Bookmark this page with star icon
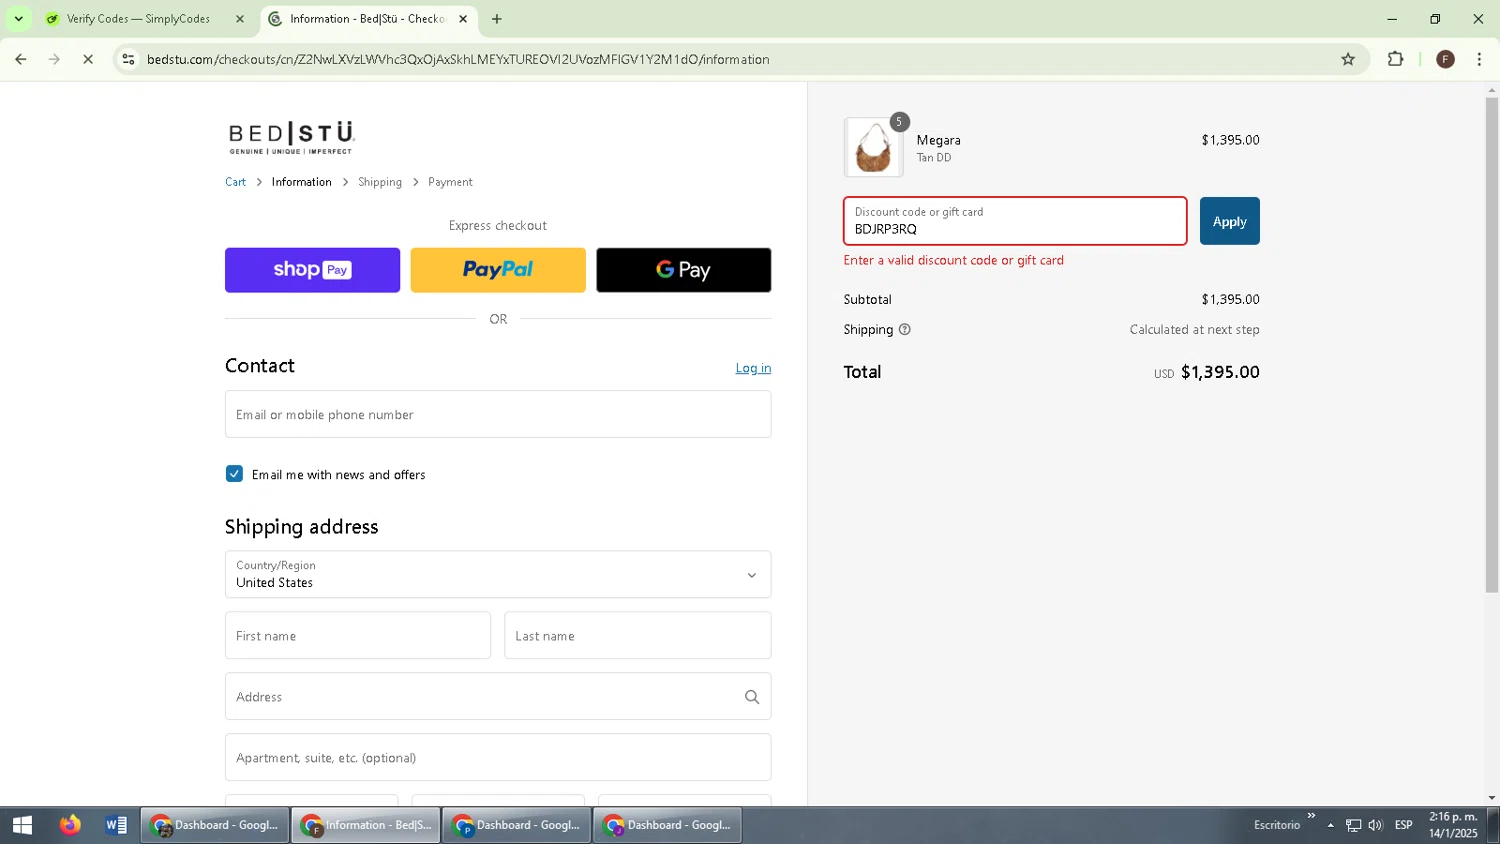The width and height of the screenshot is (1500, 844). tap(1348, 59)
